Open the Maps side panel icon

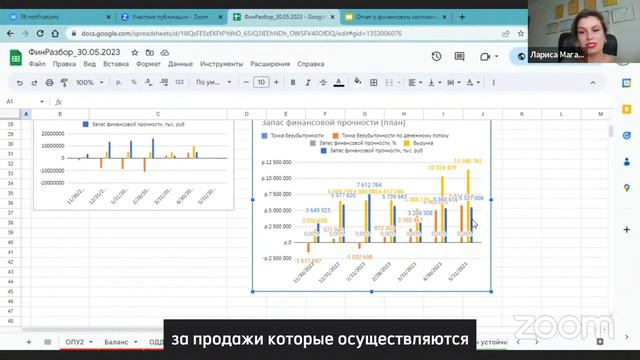click(627, 188)
